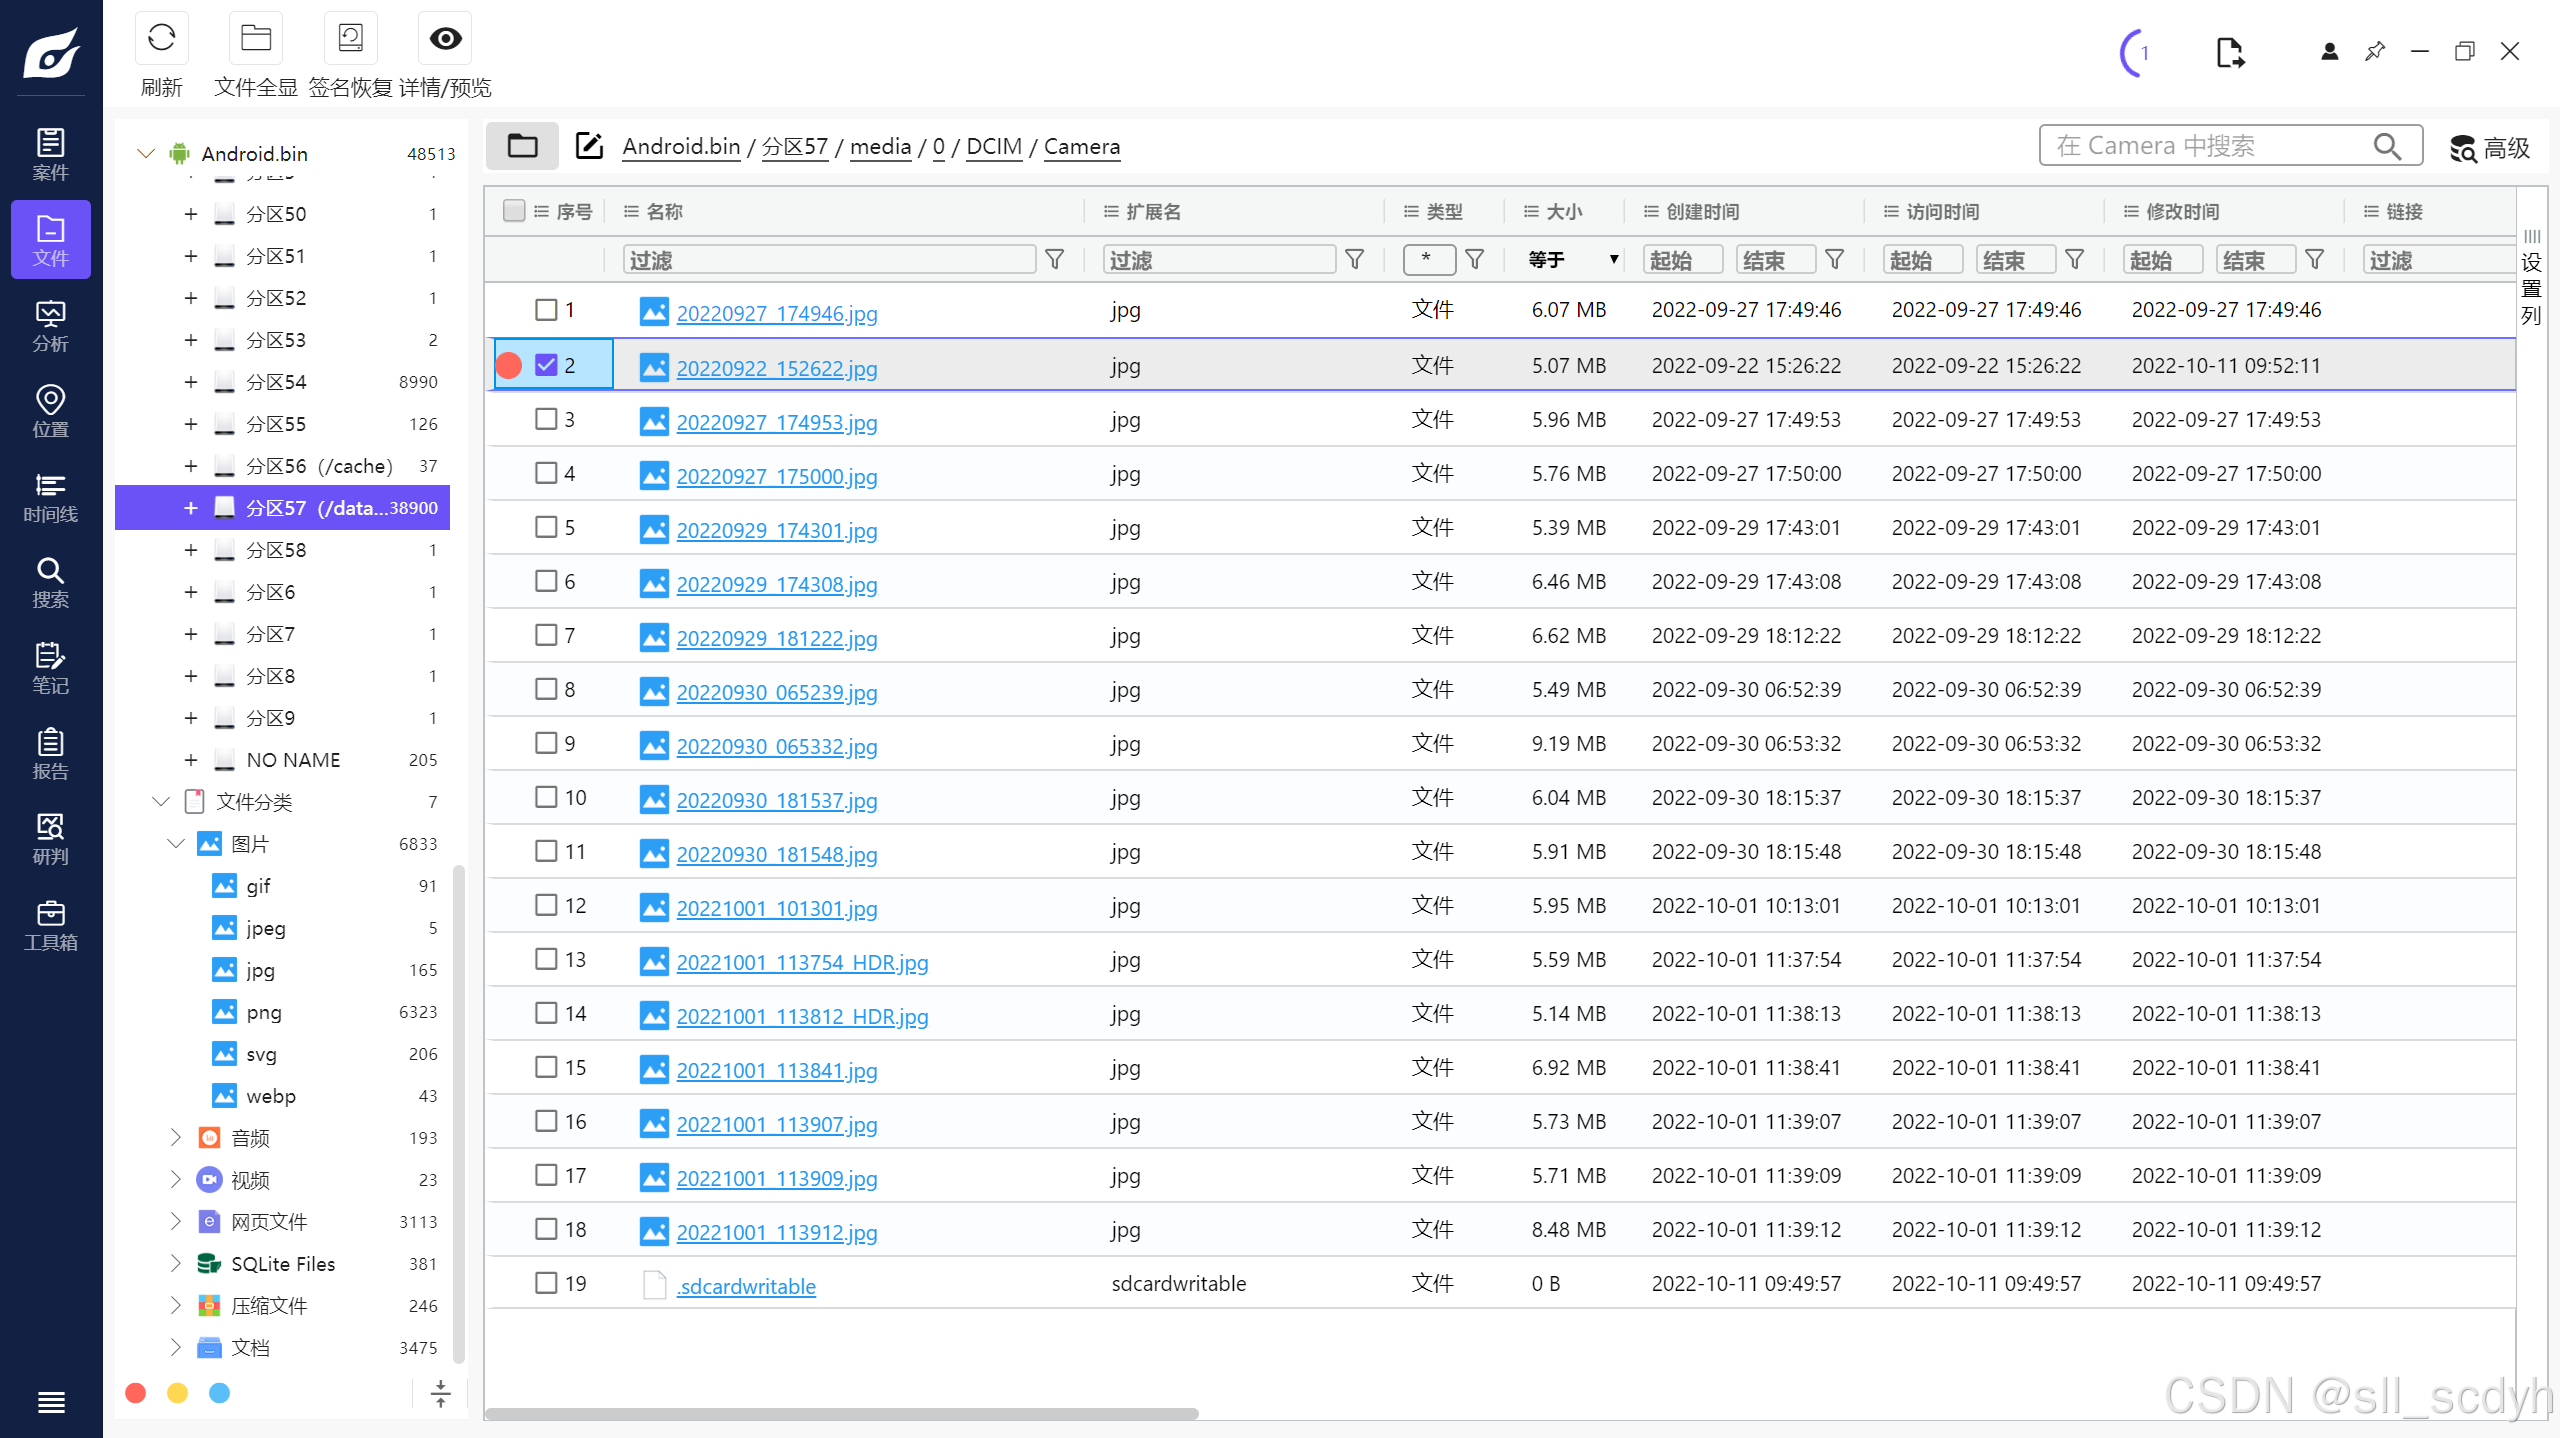This screenshot has width=2560, height=1438.
Task: Open the signature recovery (签名恢复) tool
Action: pos(350,40)
